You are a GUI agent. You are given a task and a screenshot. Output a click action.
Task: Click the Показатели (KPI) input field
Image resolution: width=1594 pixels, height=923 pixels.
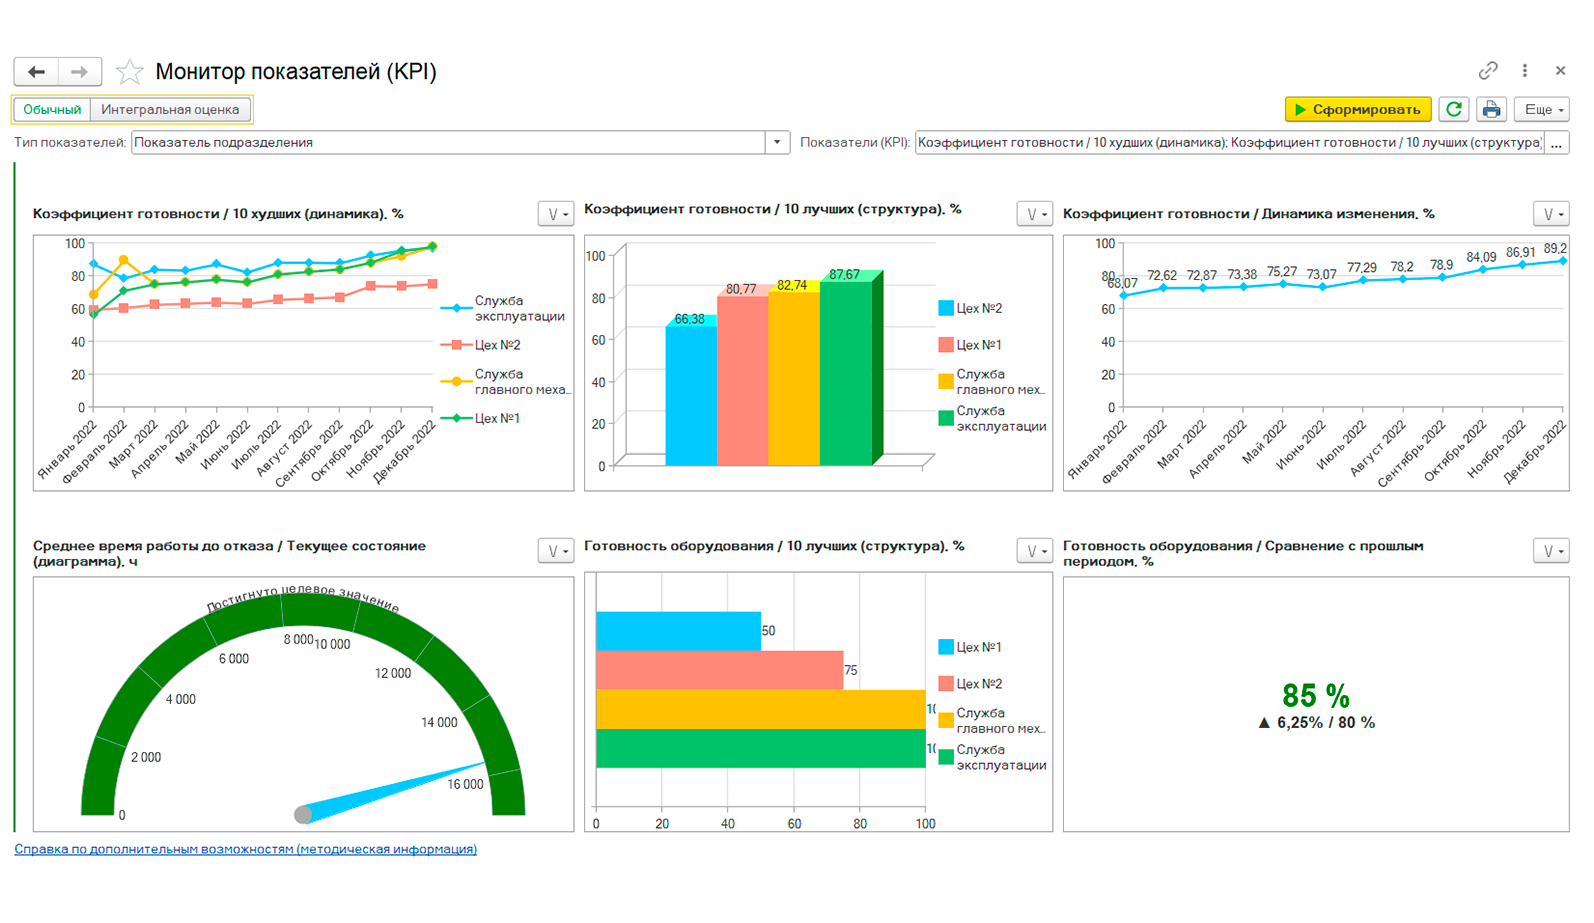(x=1228, y=142)
